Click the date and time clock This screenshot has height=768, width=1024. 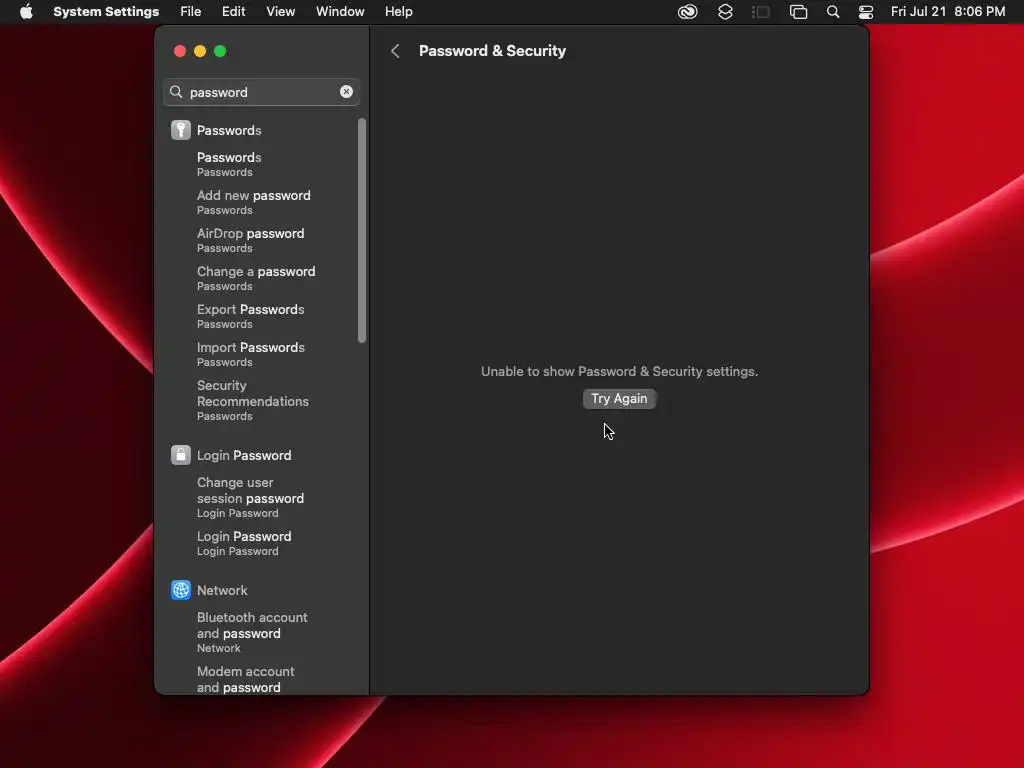click(948, 12)
